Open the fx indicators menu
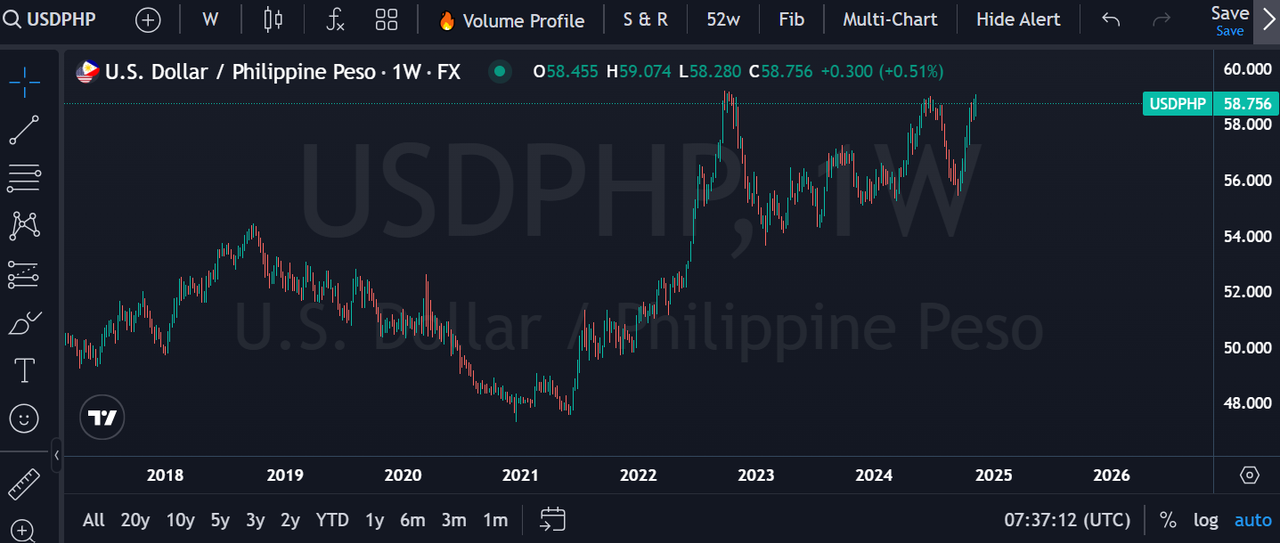The height and width of the screenshot is (543, 1280). (x=336, y=20)
